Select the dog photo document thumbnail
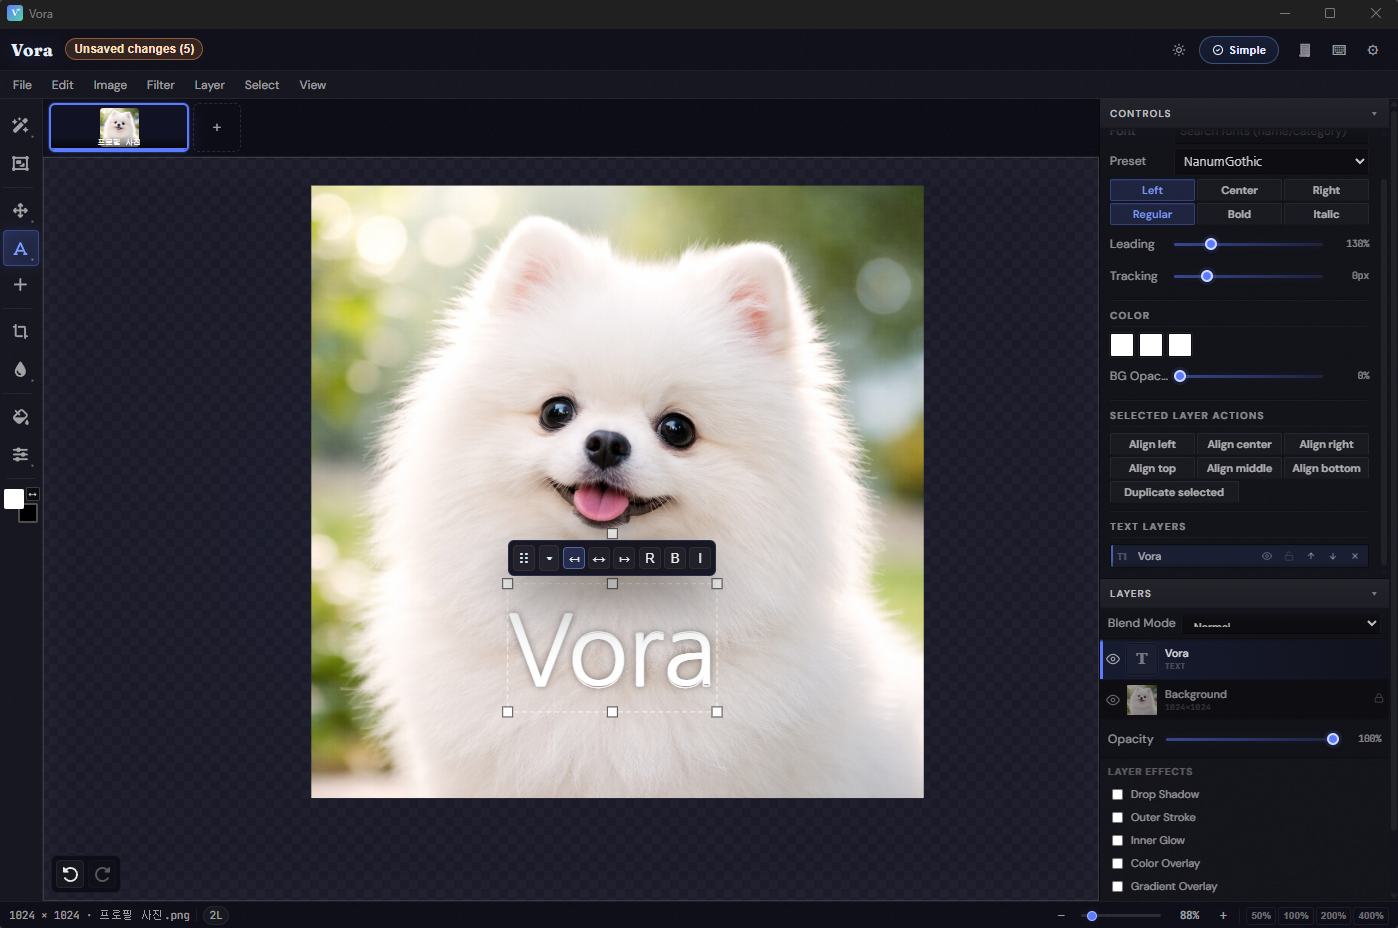1398x928 pixels. (x=118, y=127)
